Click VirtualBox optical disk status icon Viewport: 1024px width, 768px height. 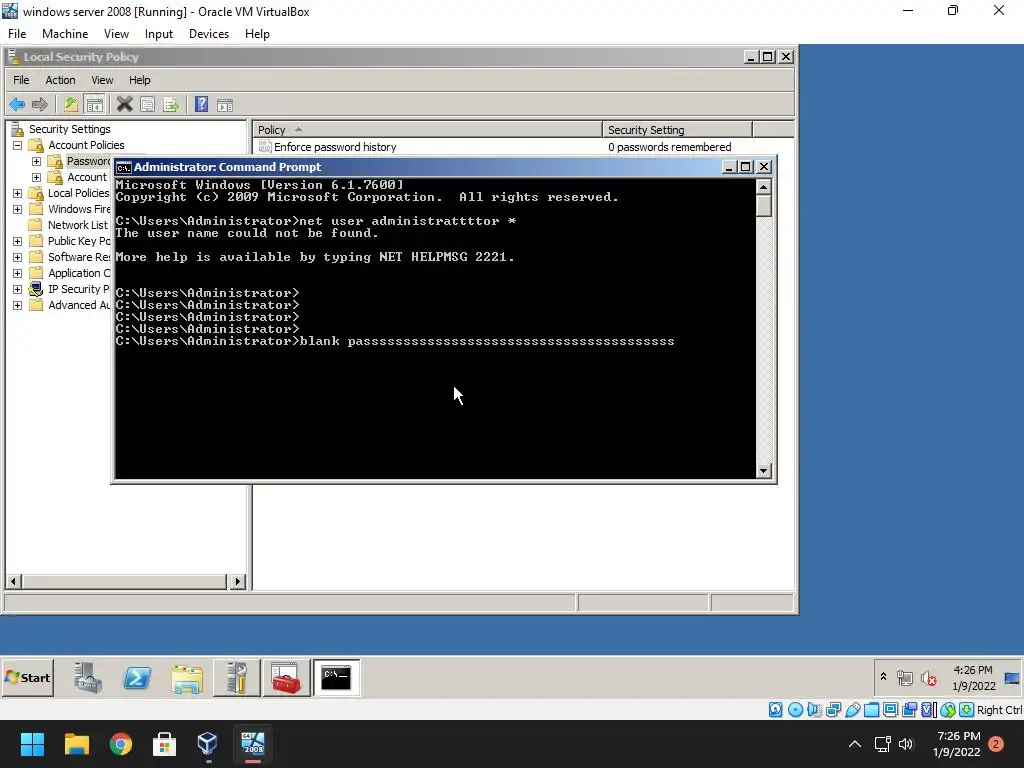click(795, 710)
